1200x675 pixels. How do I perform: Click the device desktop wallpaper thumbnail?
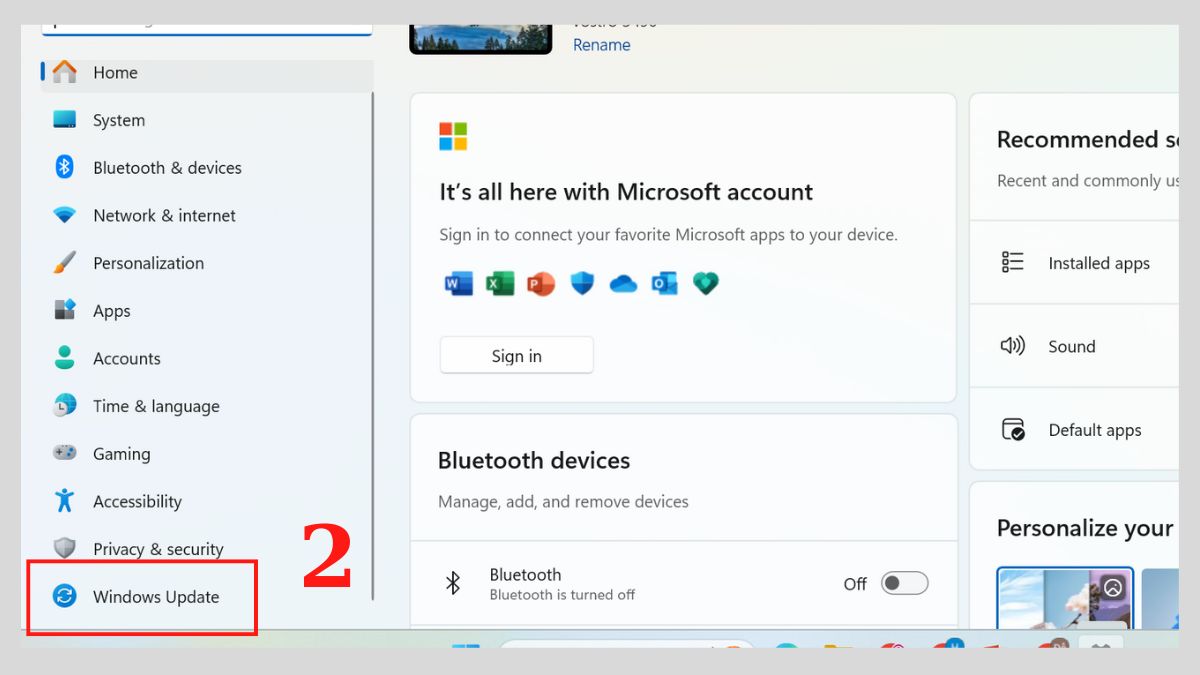481,39
